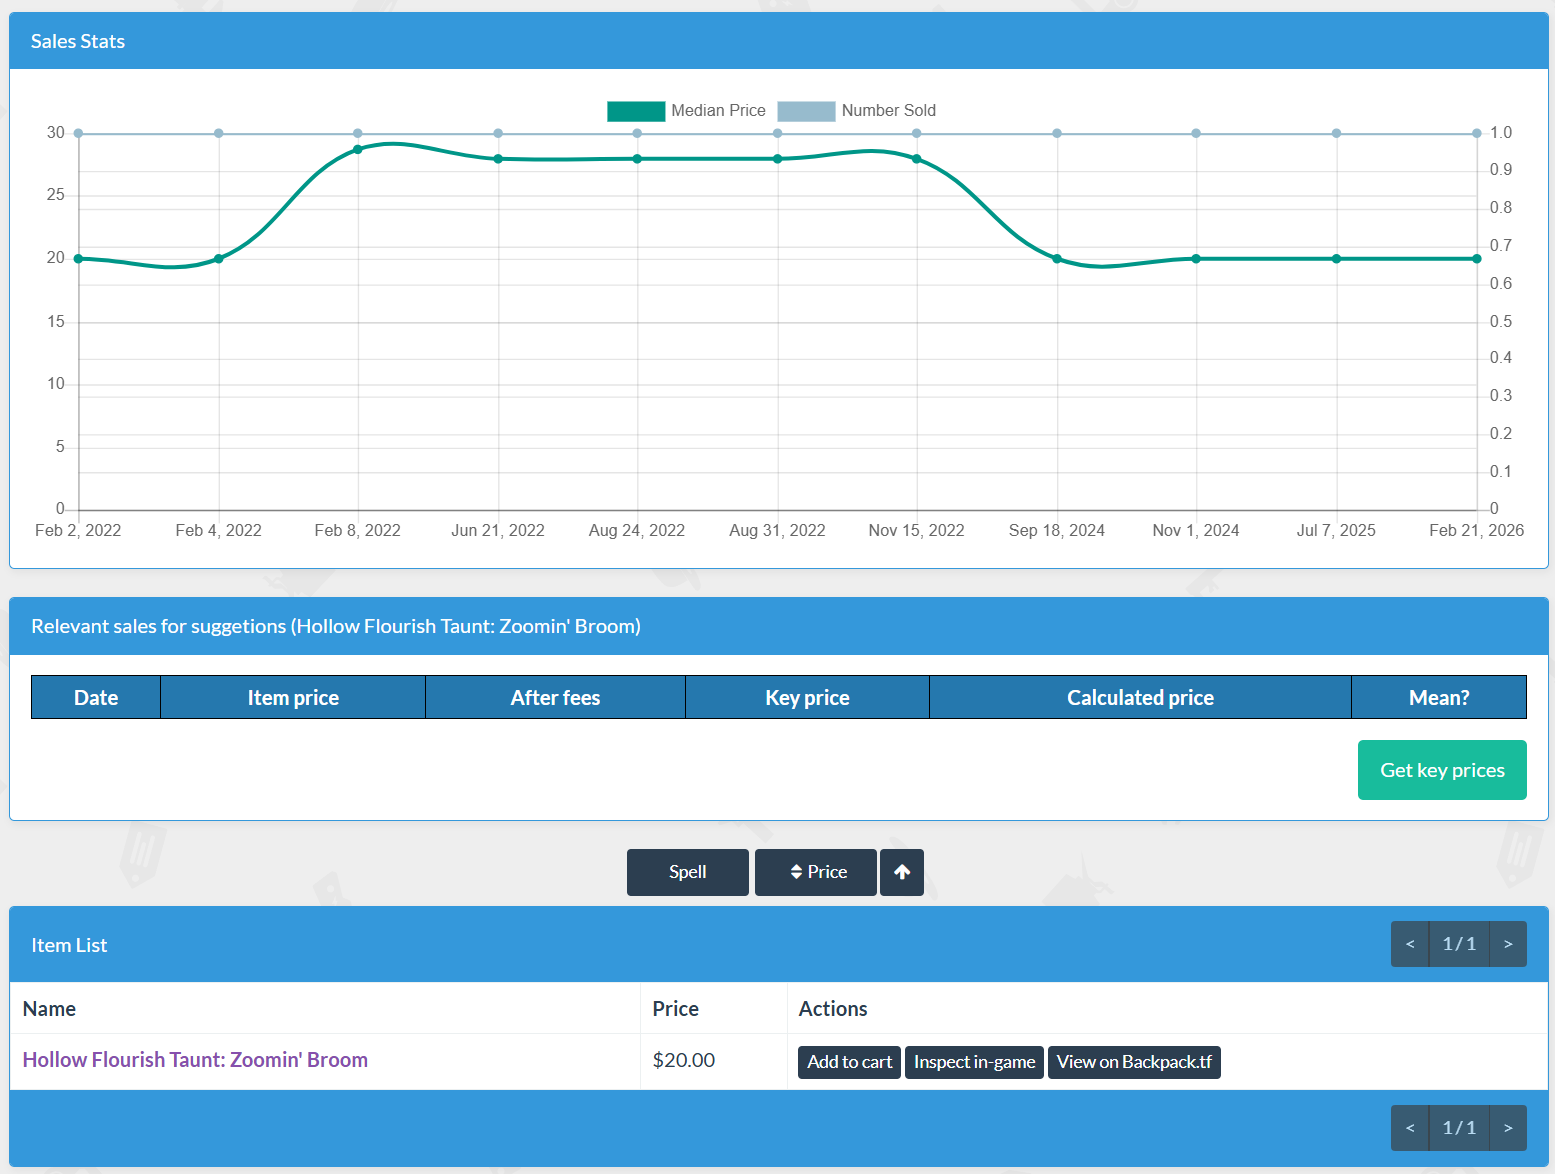Click the Jul 7, 2025 median price point
The image size is (1555, 1174).
[1336, 259]
